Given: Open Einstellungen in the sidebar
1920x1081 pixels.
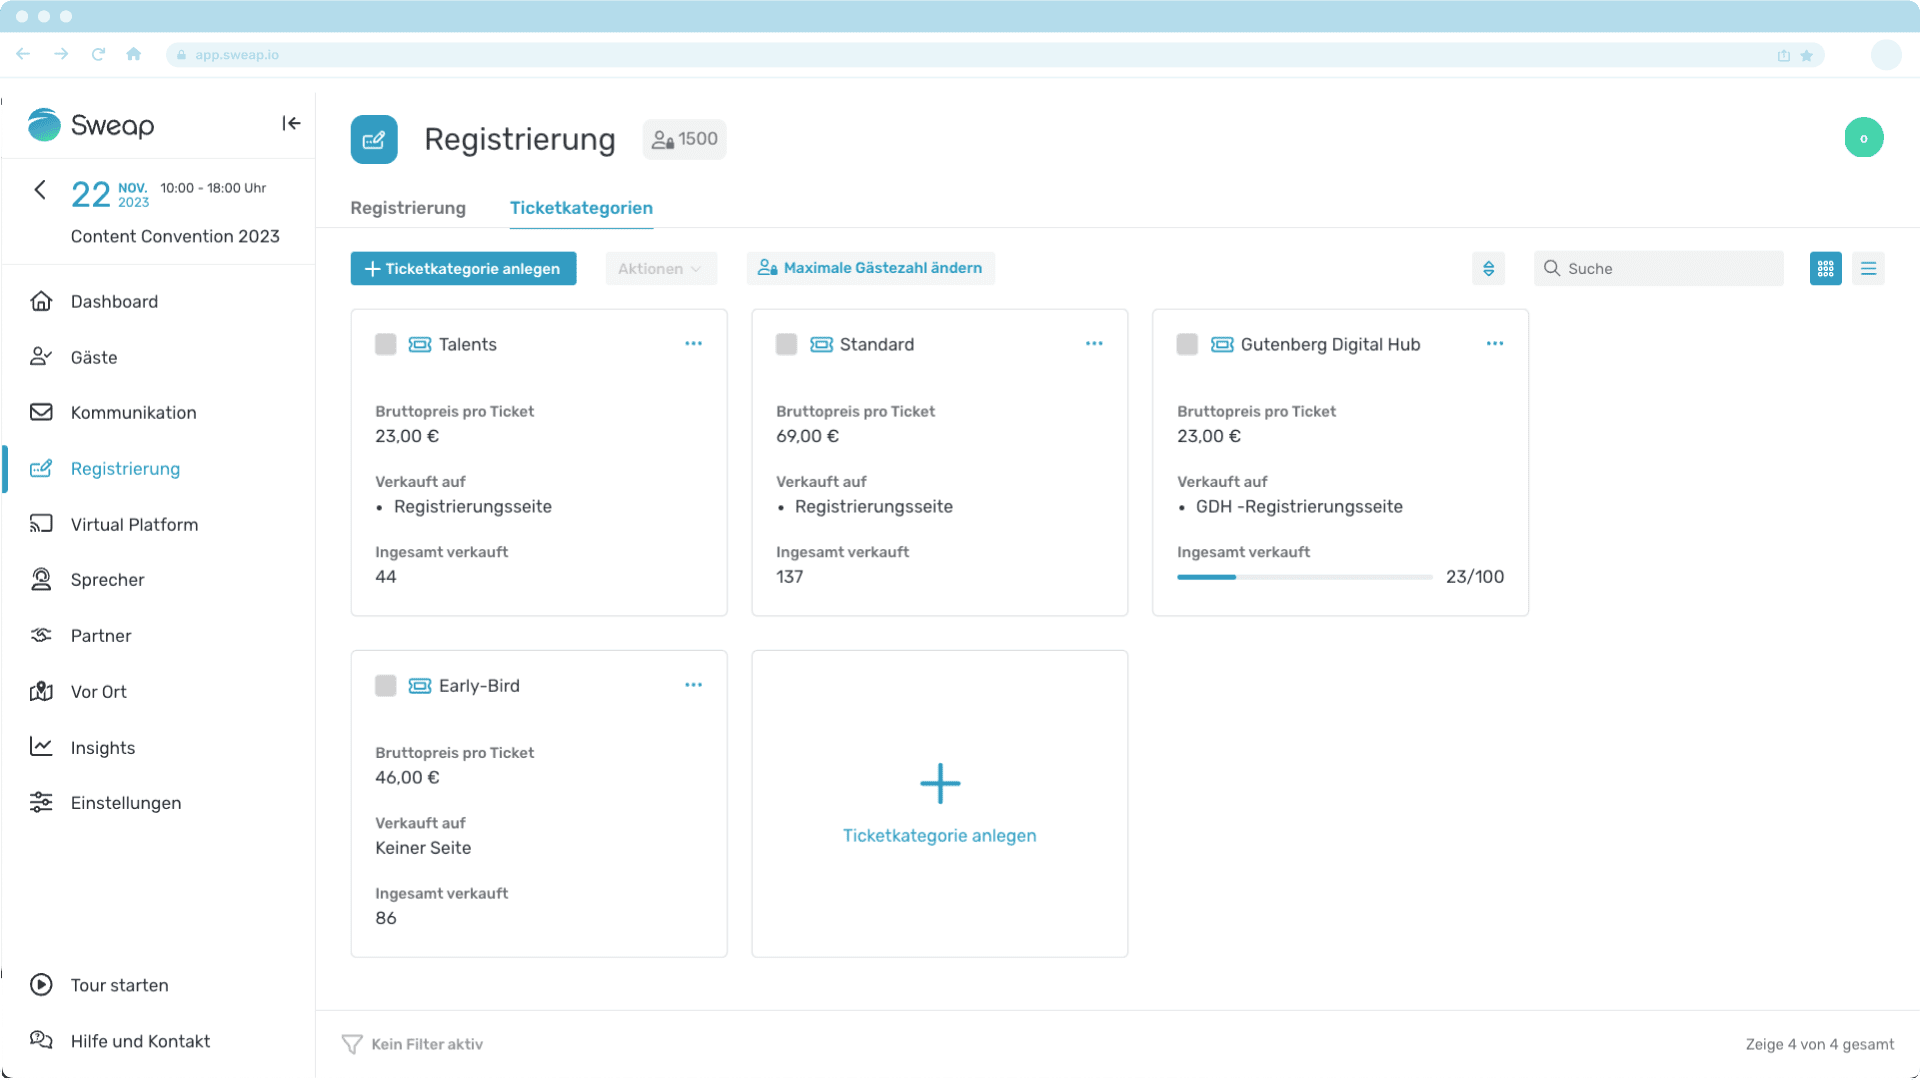Looking at the screenshot, I should click(125, 803).
